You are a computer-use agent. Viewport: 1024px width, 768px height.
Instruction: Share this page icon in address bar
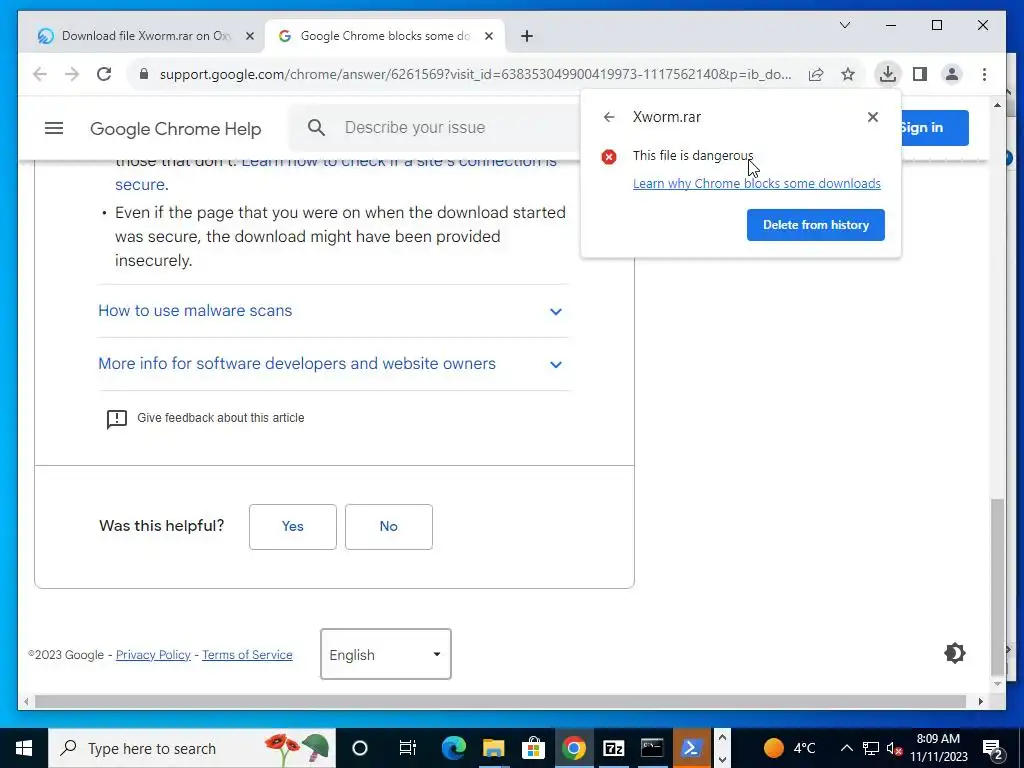[816, 74]
